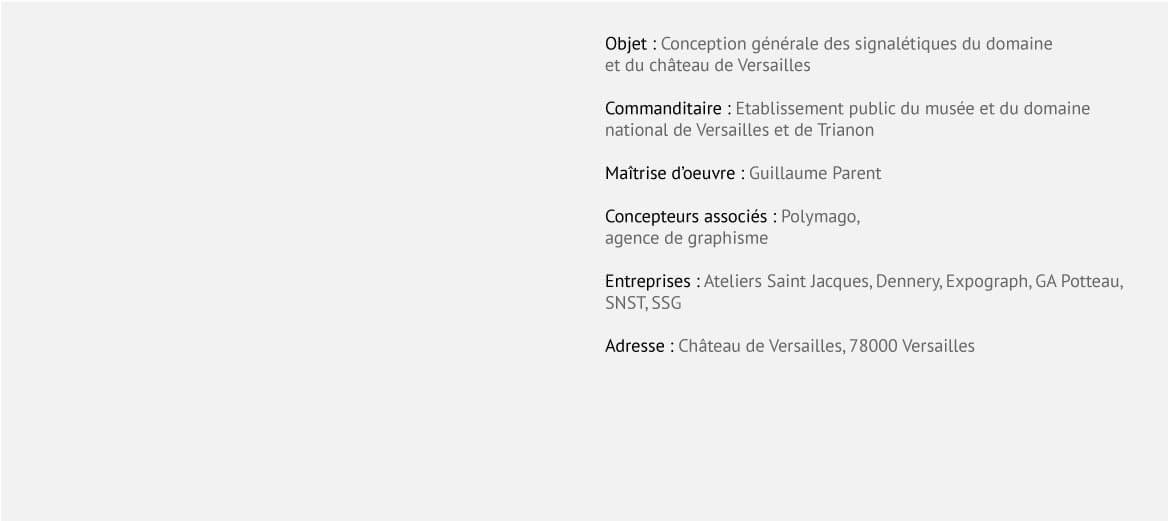Click 'Ateliers Saint Jacques' company name

786,282
